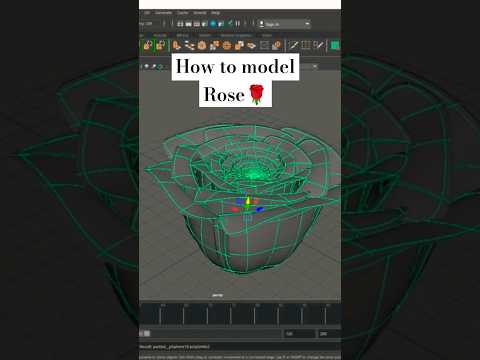This screenshot has height=360, width=480.
Task: Select the Quad Draw pencil tool
Action: pos(318,45)
